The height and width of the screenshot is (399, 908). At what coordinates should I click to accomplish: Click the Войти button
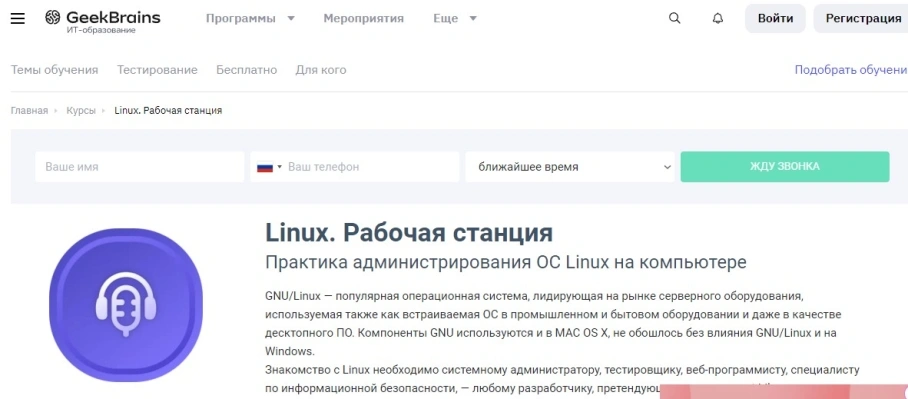pyautogui.click(x=775, y=19)
